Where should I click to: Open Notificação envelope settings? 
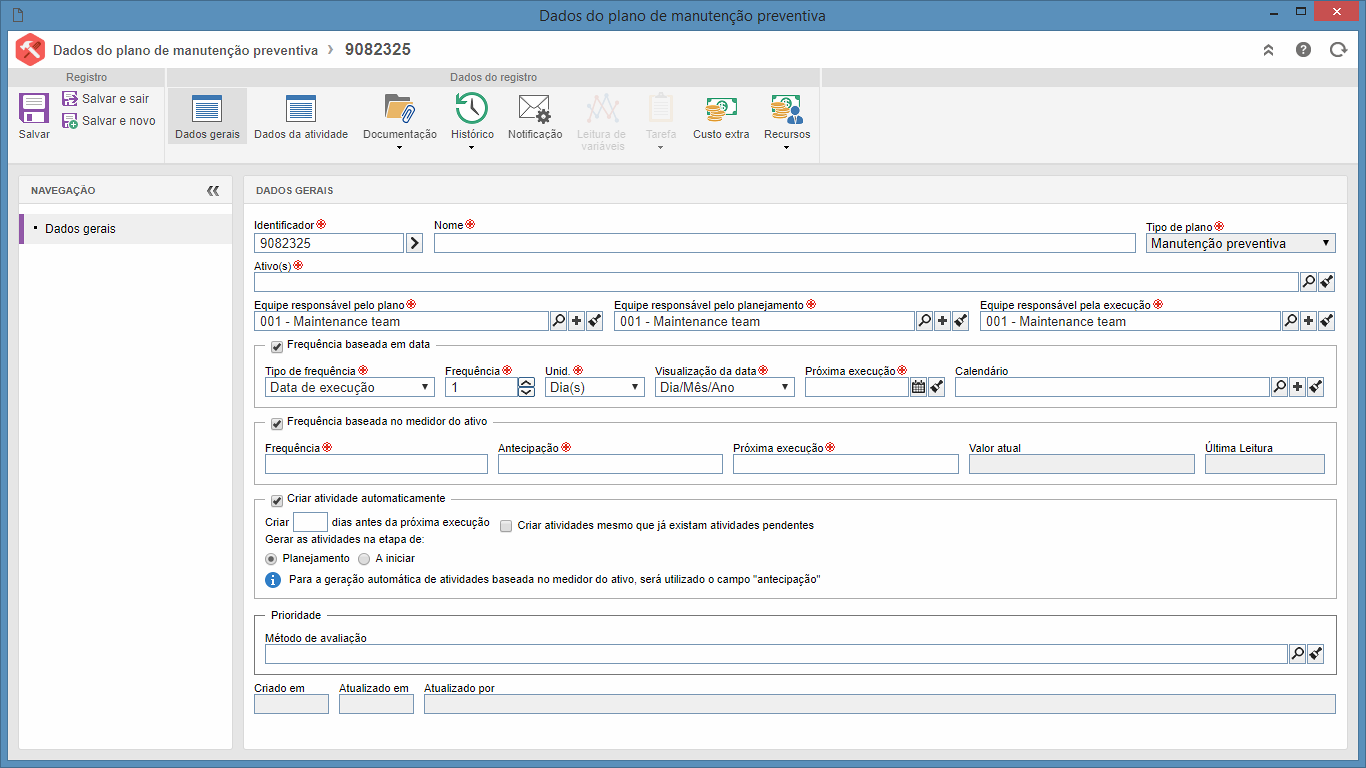click(535, 116)
